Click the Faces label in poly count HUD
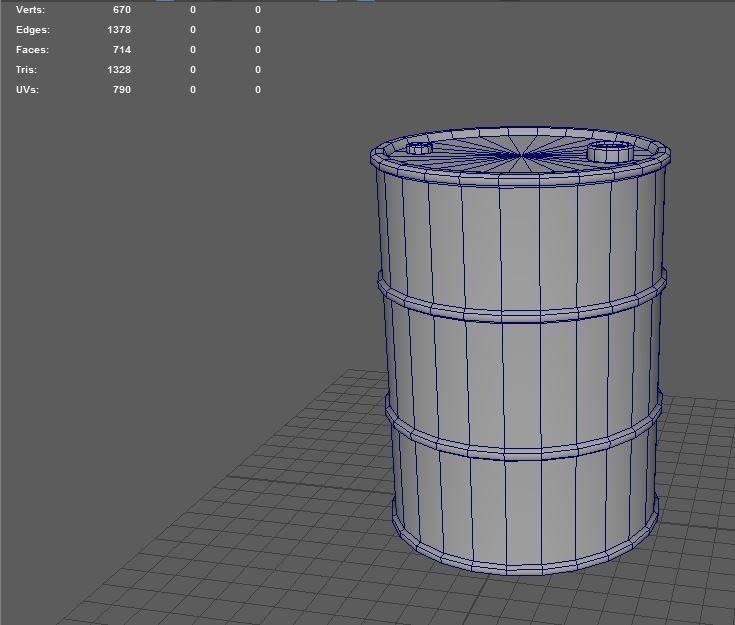This screenshot has height=625, width=735. coord(32,50)
